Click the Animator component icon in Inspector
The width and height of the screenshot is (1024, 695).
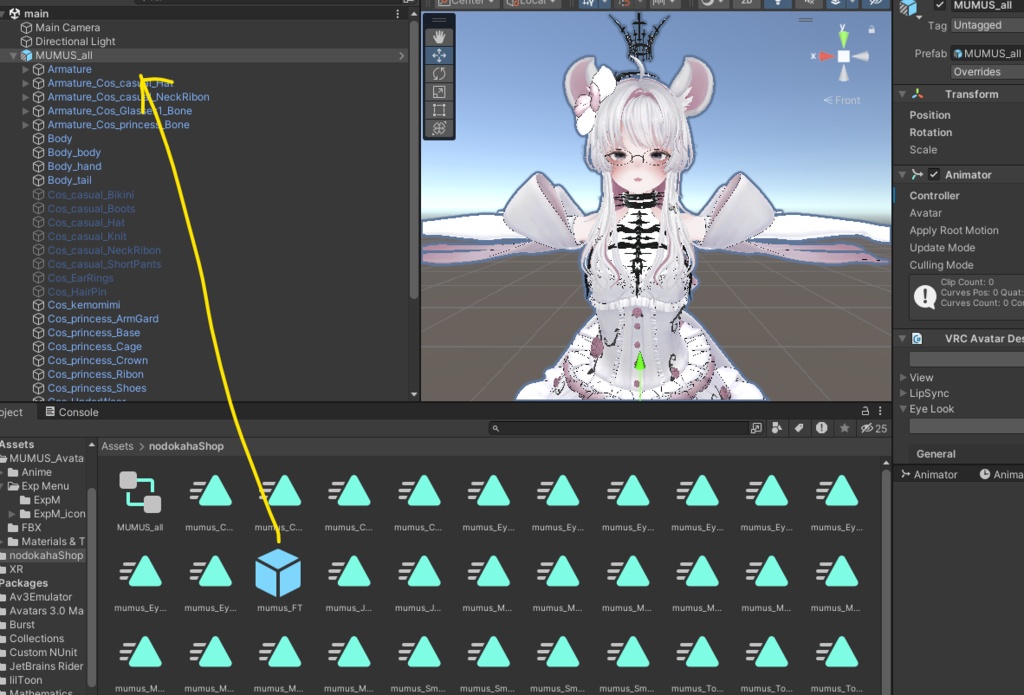[916, 175]
